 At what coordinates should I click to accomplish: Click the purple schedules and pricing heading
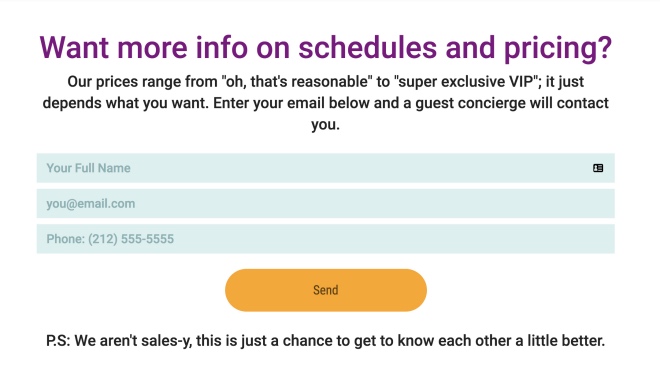325,48
